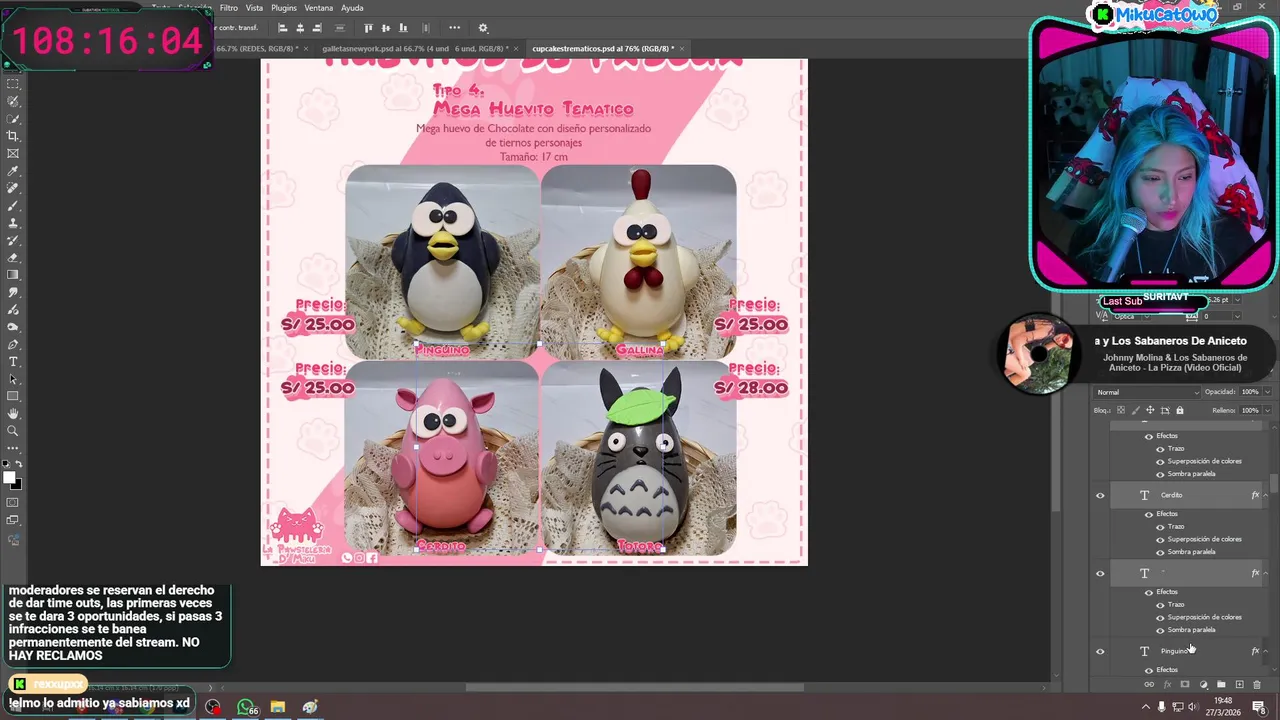Toggle Quick Mask mode in toolbar

[13, 503]
